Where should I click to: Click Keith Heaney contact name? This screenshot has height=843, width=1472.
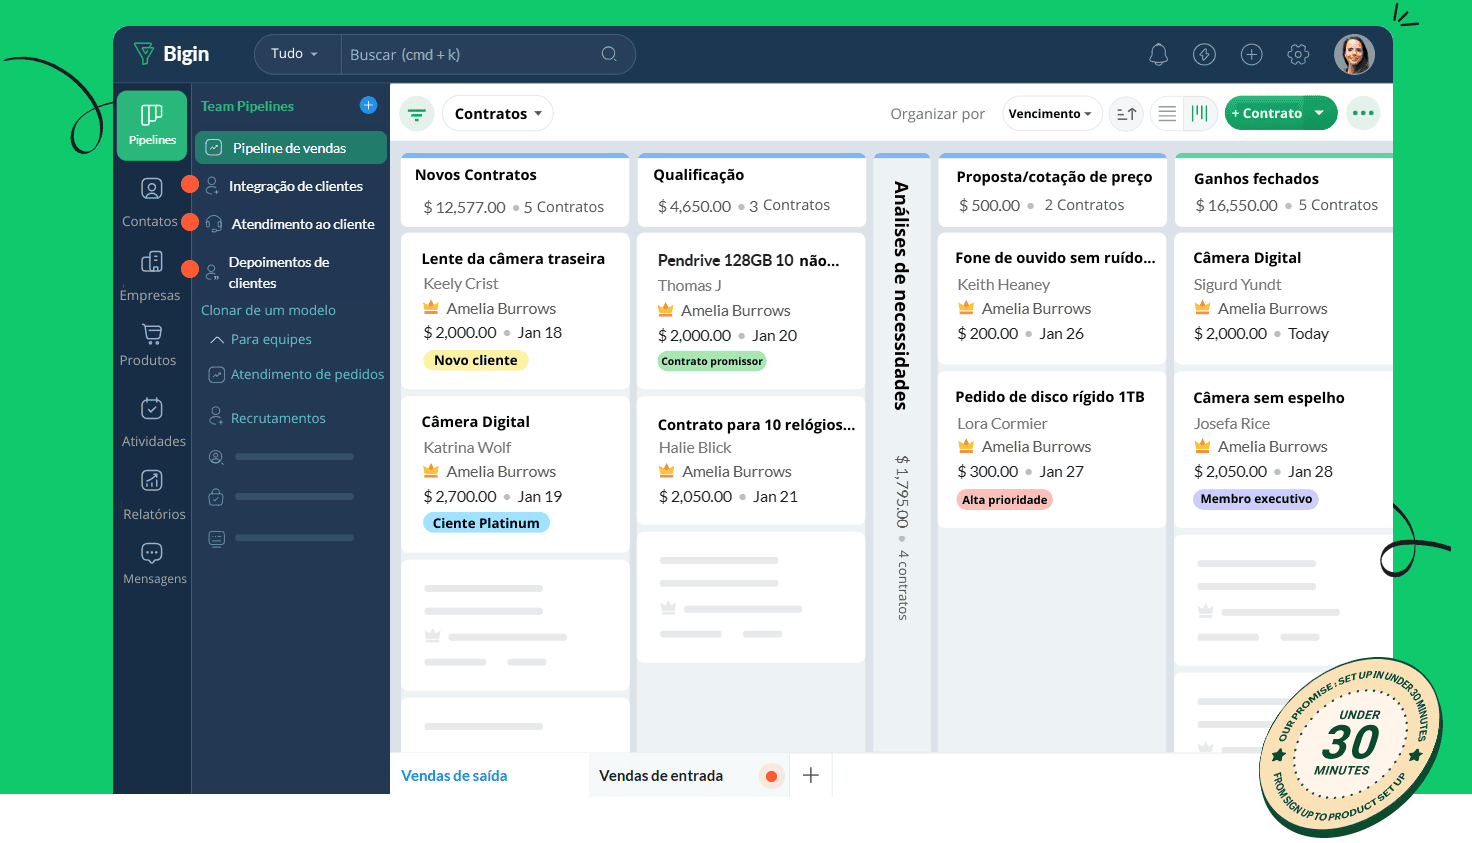point(1003,285)
